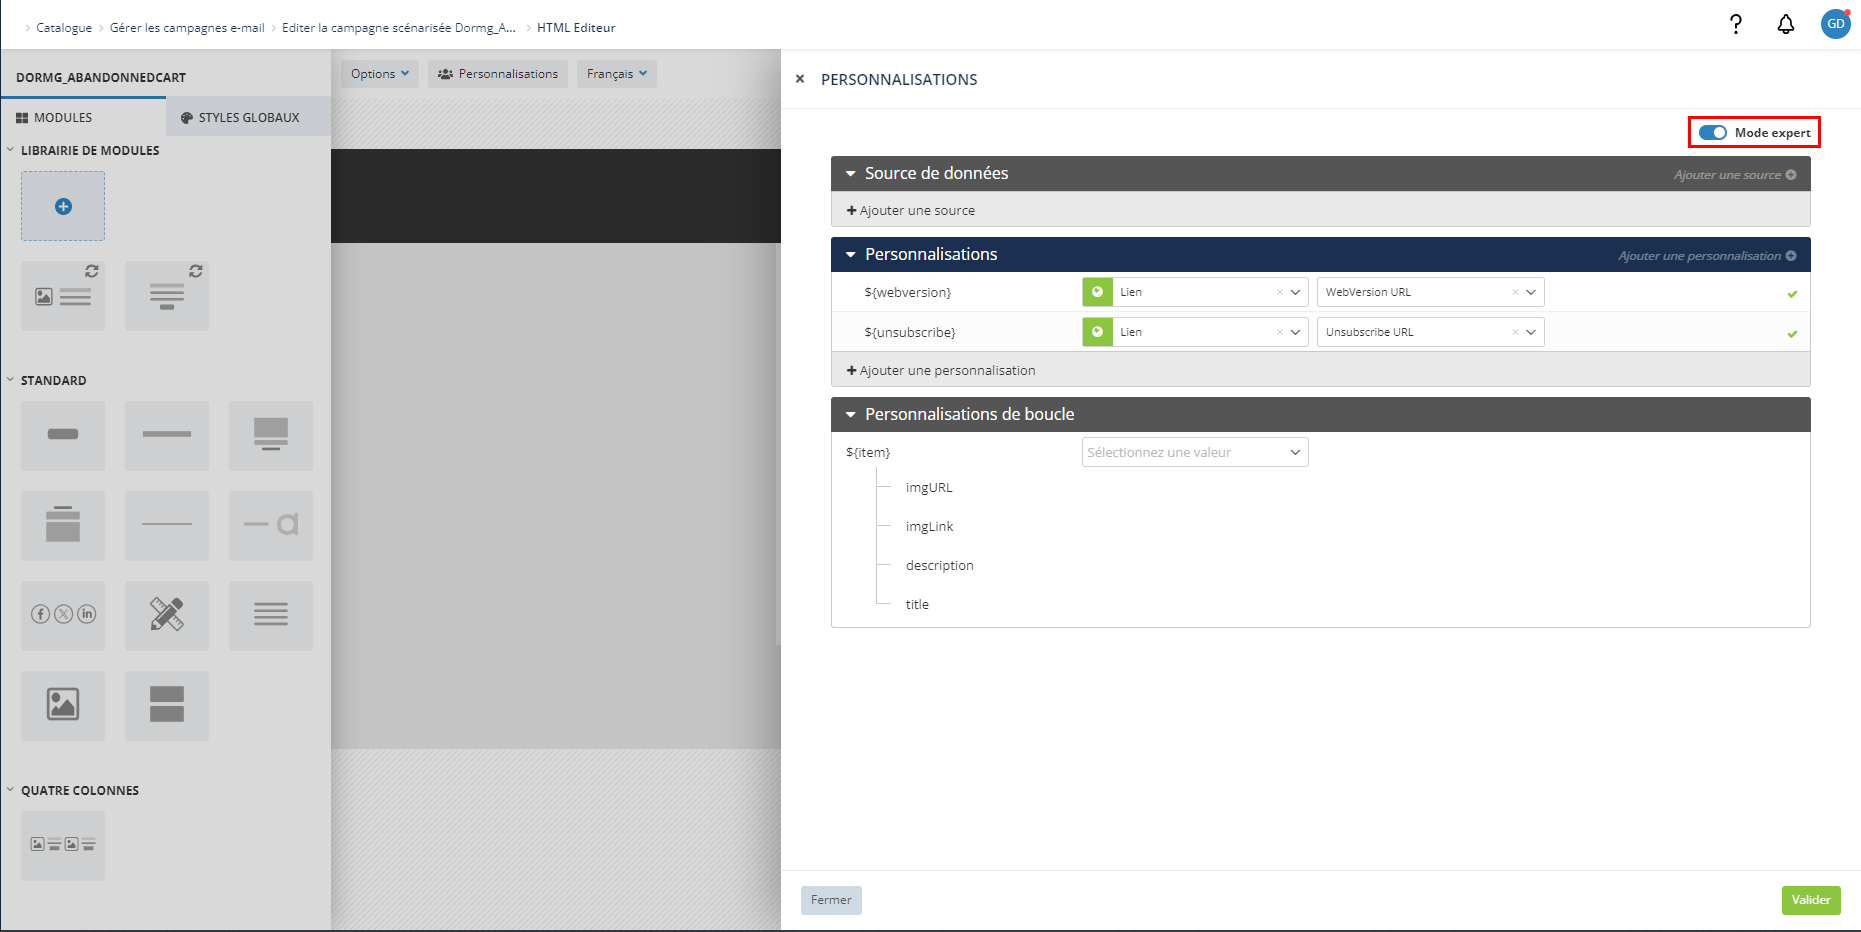Open the help question mark icon
This screenshot has height=932, width=1861.
pyautogui.click(x=1736, y=24)
